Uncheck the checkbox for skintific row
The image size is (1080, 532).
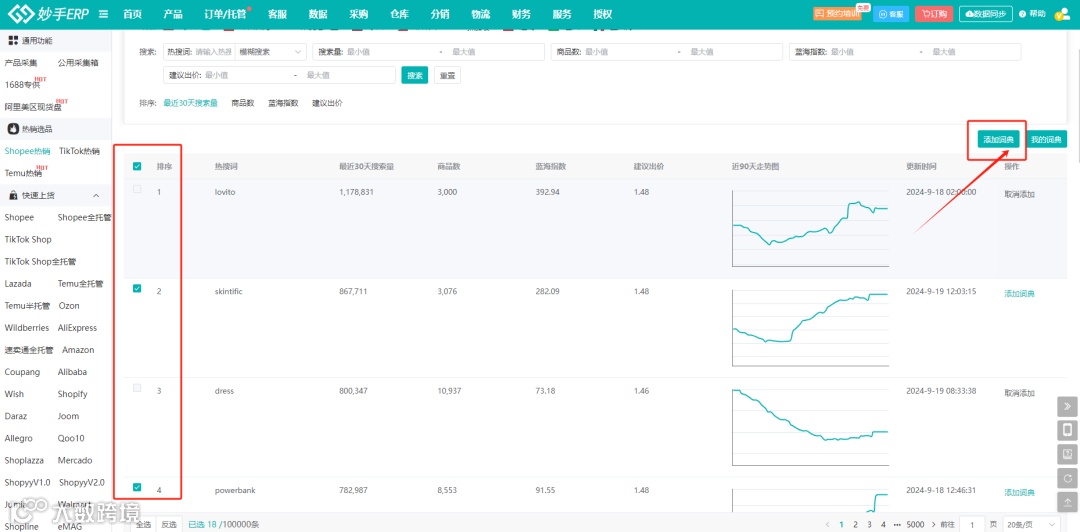coord(137,289)
